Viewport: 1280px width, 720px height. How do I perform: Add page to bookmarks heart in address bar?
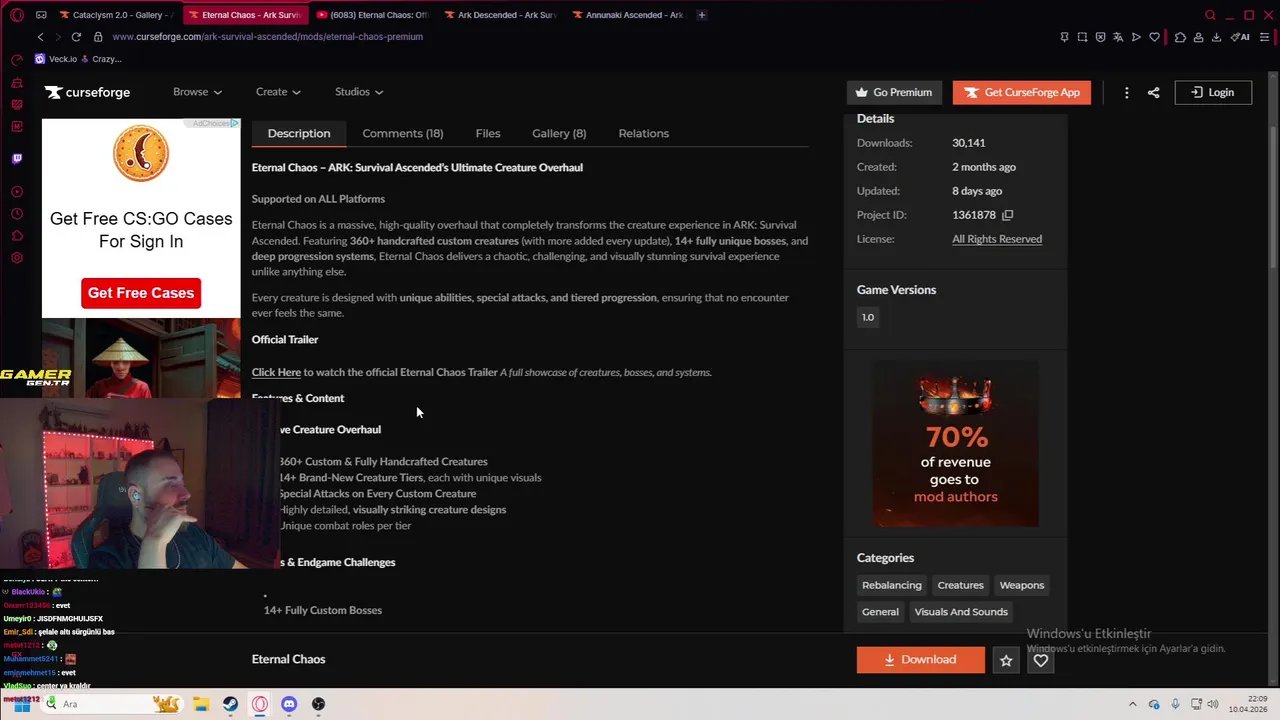[1154, 37]
